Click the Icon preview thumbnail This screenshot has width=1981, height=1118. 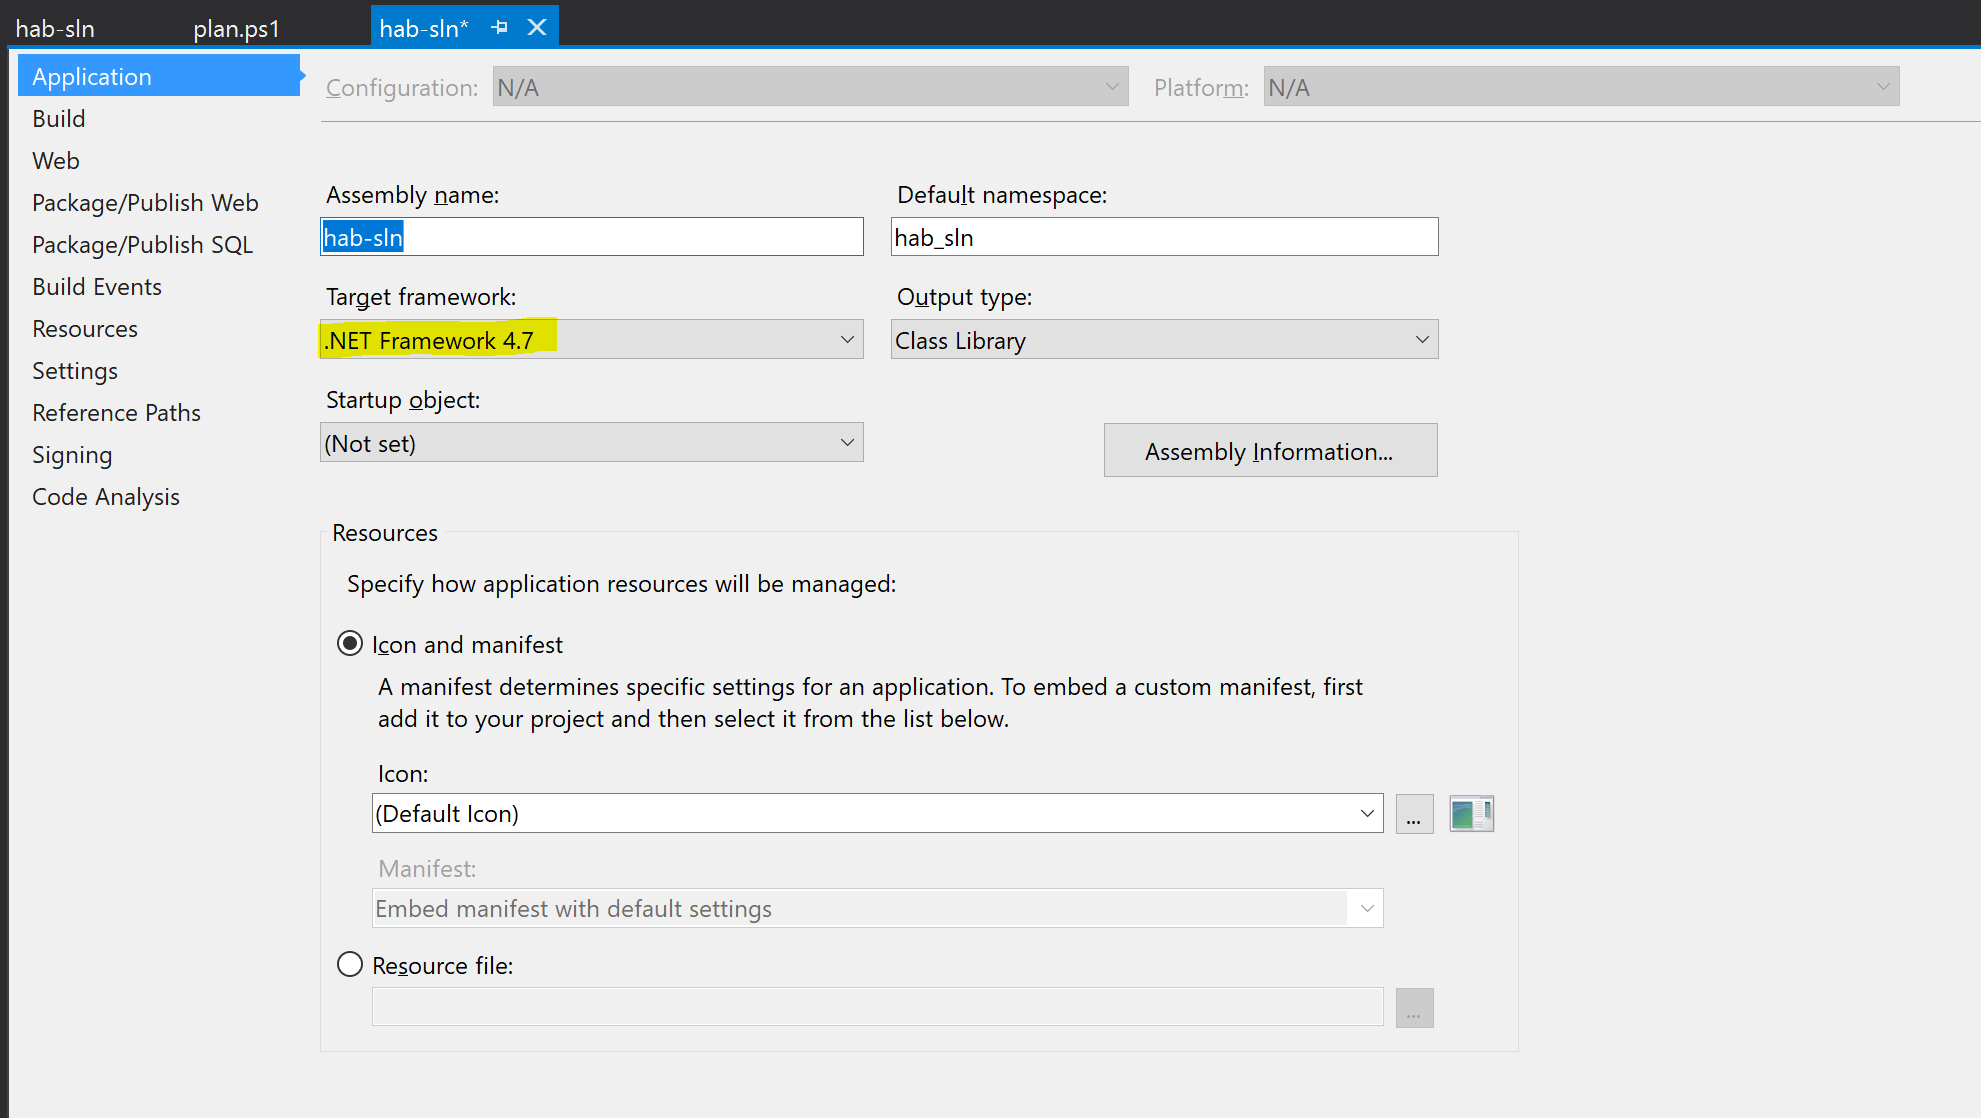coord(1471,813)
